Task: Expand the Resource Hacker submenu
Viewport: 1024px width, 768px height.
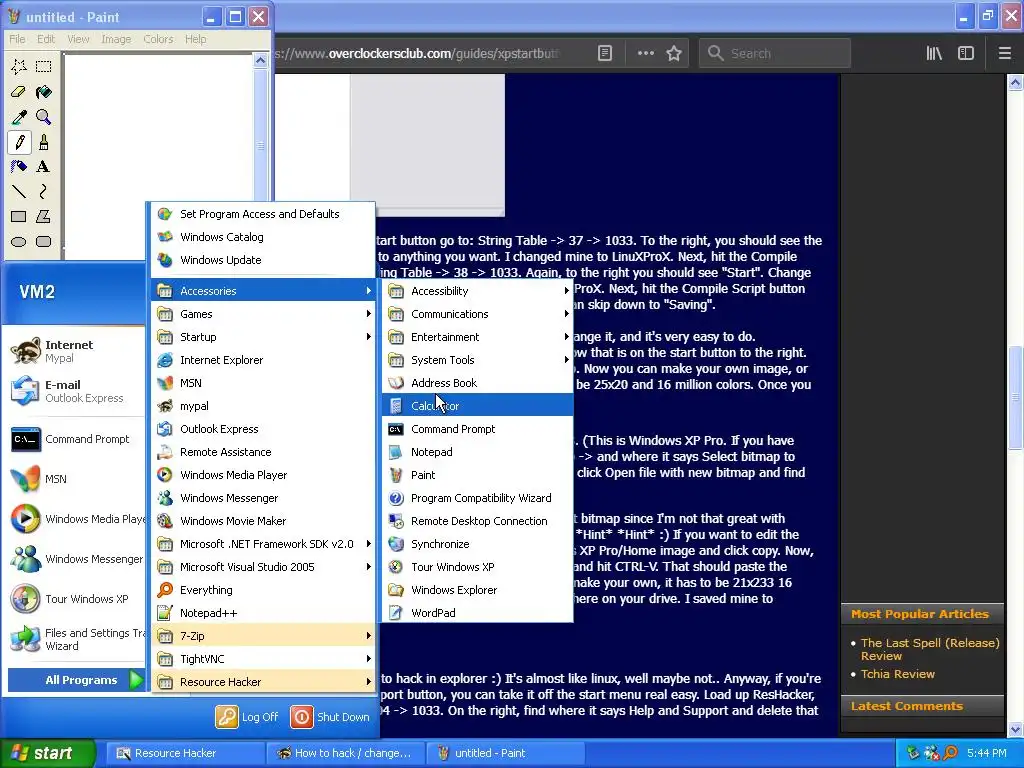Action: tap(264, 682)
